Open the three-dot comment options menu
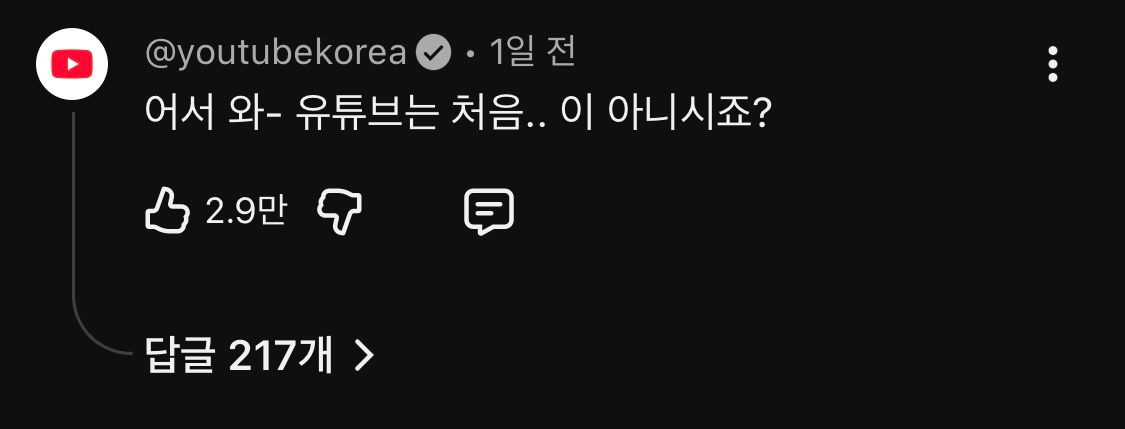Image resolution: width=1125 pixels, height=429 pixels. coord(1053,65)
